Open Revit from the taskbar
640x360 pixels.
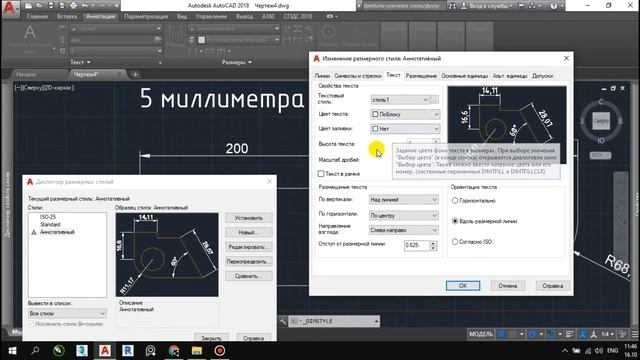point(128,351)
